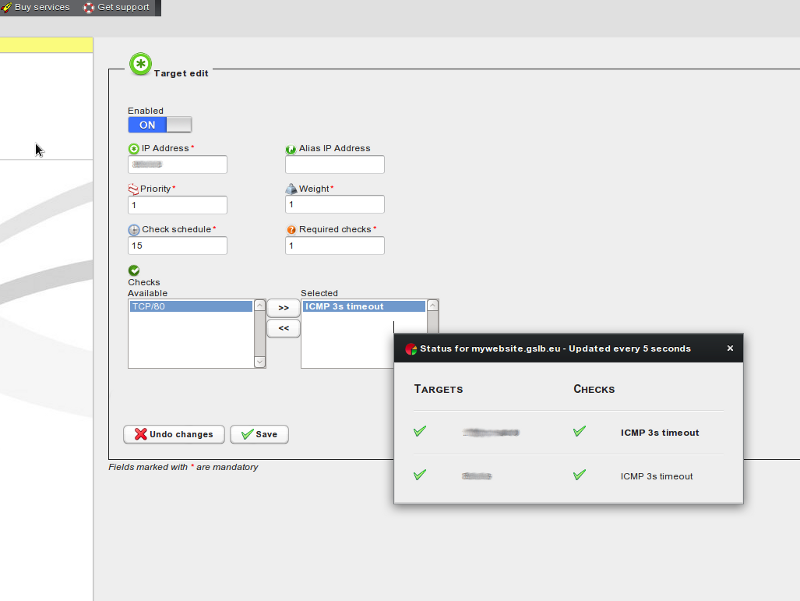Screen dimensions: 800x601
Task: Click Selected list scroll up arrow
Action: pyautogui.click(x=433, y=305)
